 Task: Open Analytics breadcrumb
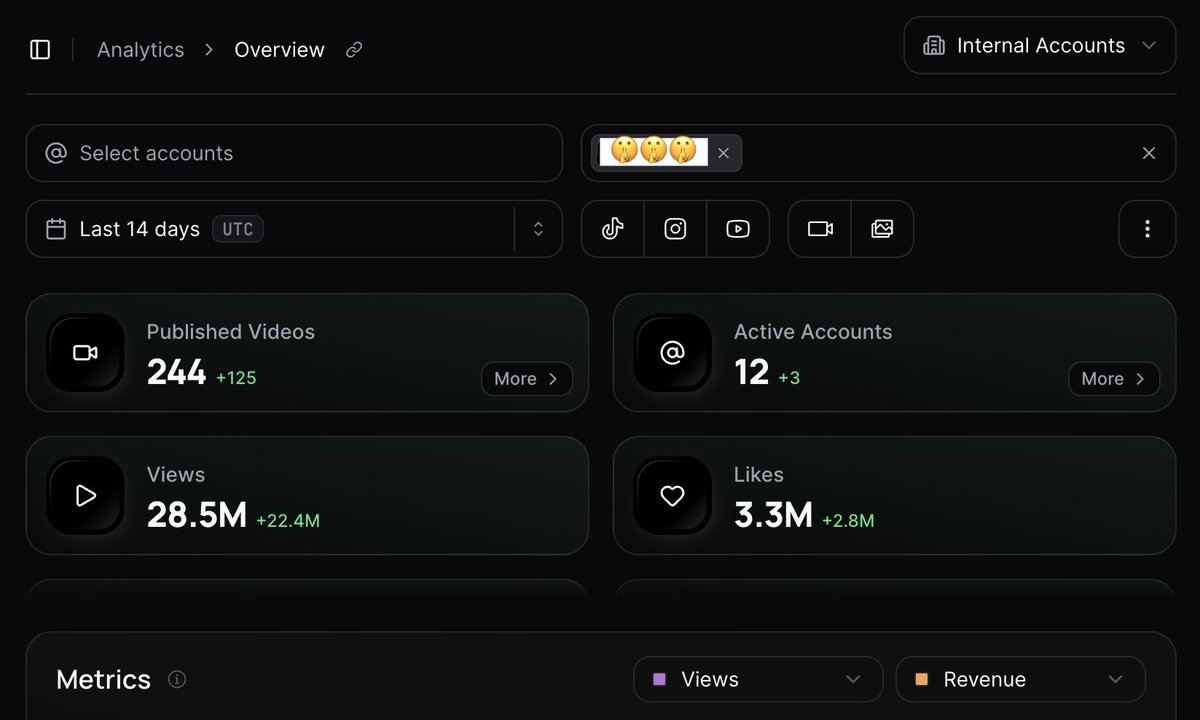point(141,50)
